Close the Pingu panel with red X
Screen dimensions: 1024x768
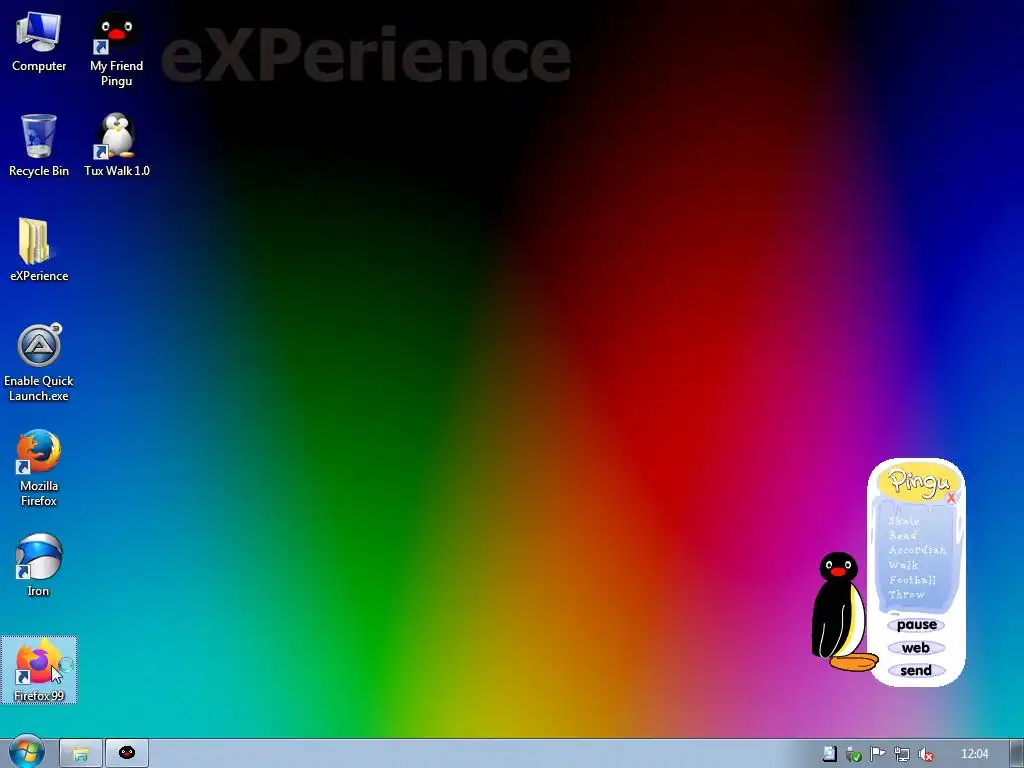pyautogui.click(x=951, y=498)
